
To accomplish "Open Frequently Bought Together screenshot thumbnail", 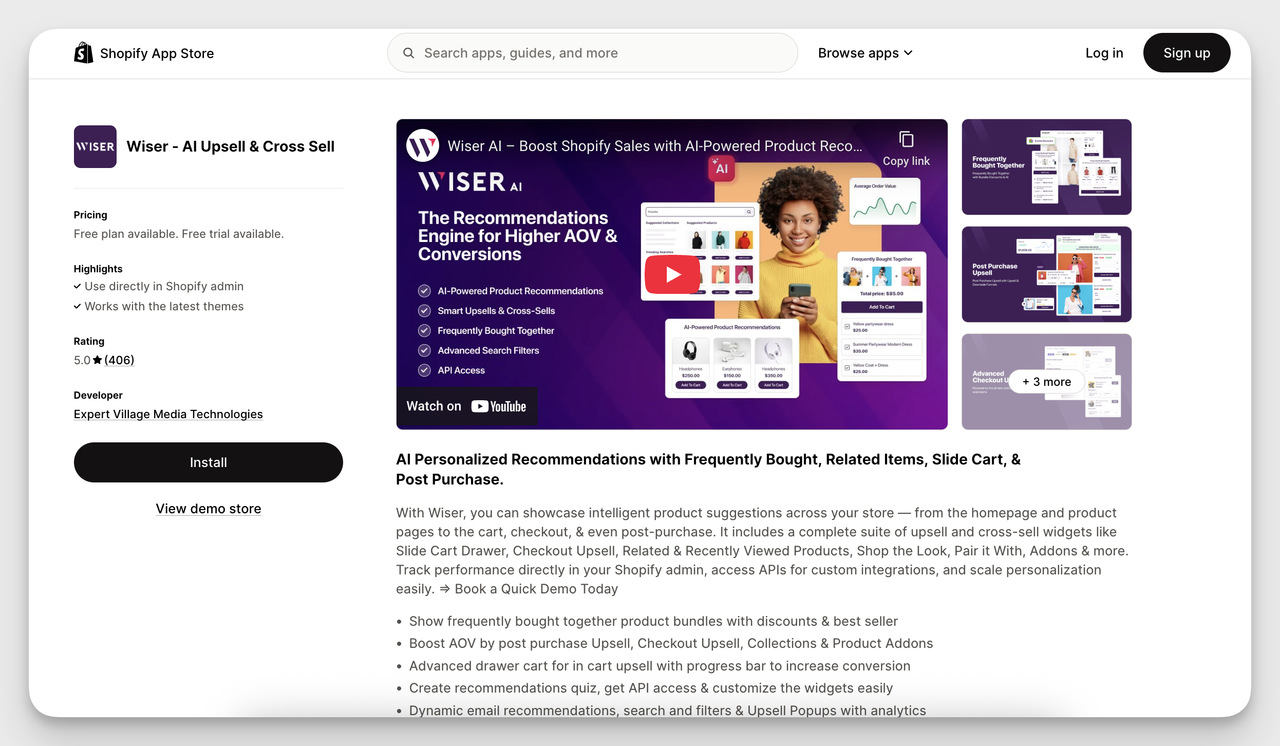I will coord(1046,167).
